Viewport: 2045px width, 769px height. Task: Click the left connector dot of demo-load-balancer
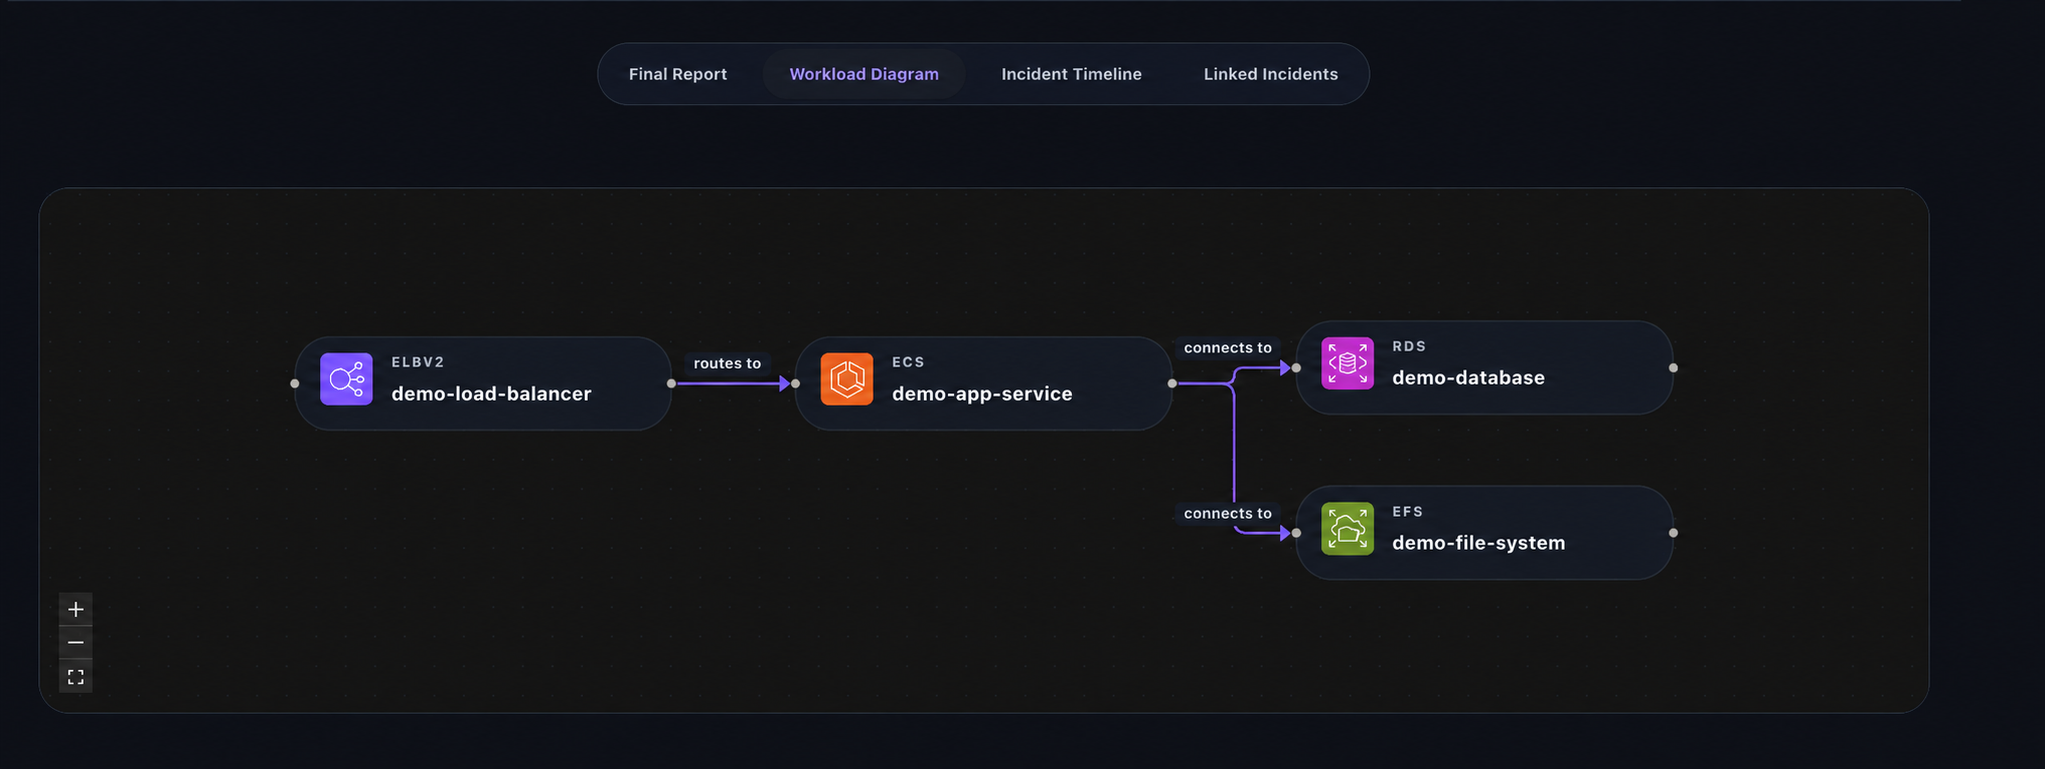point(294,383)
